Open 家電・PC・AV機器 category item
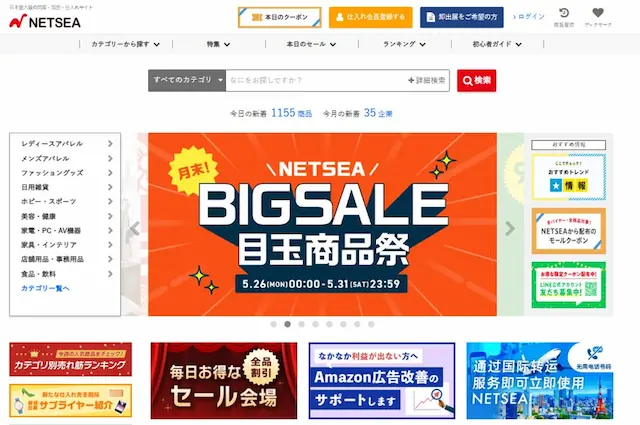 pos(67,231)
